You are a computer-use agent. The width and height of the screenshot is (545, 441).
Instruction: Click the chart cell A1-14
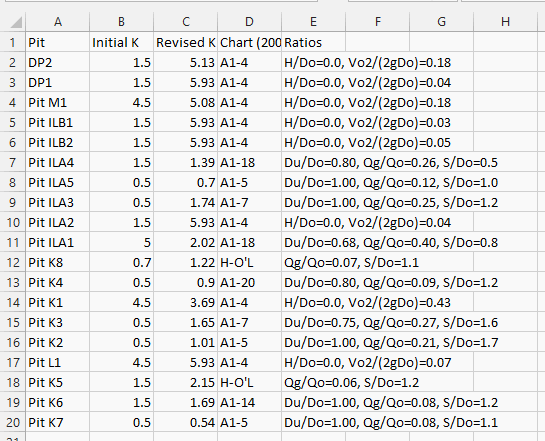coord(250,402)
